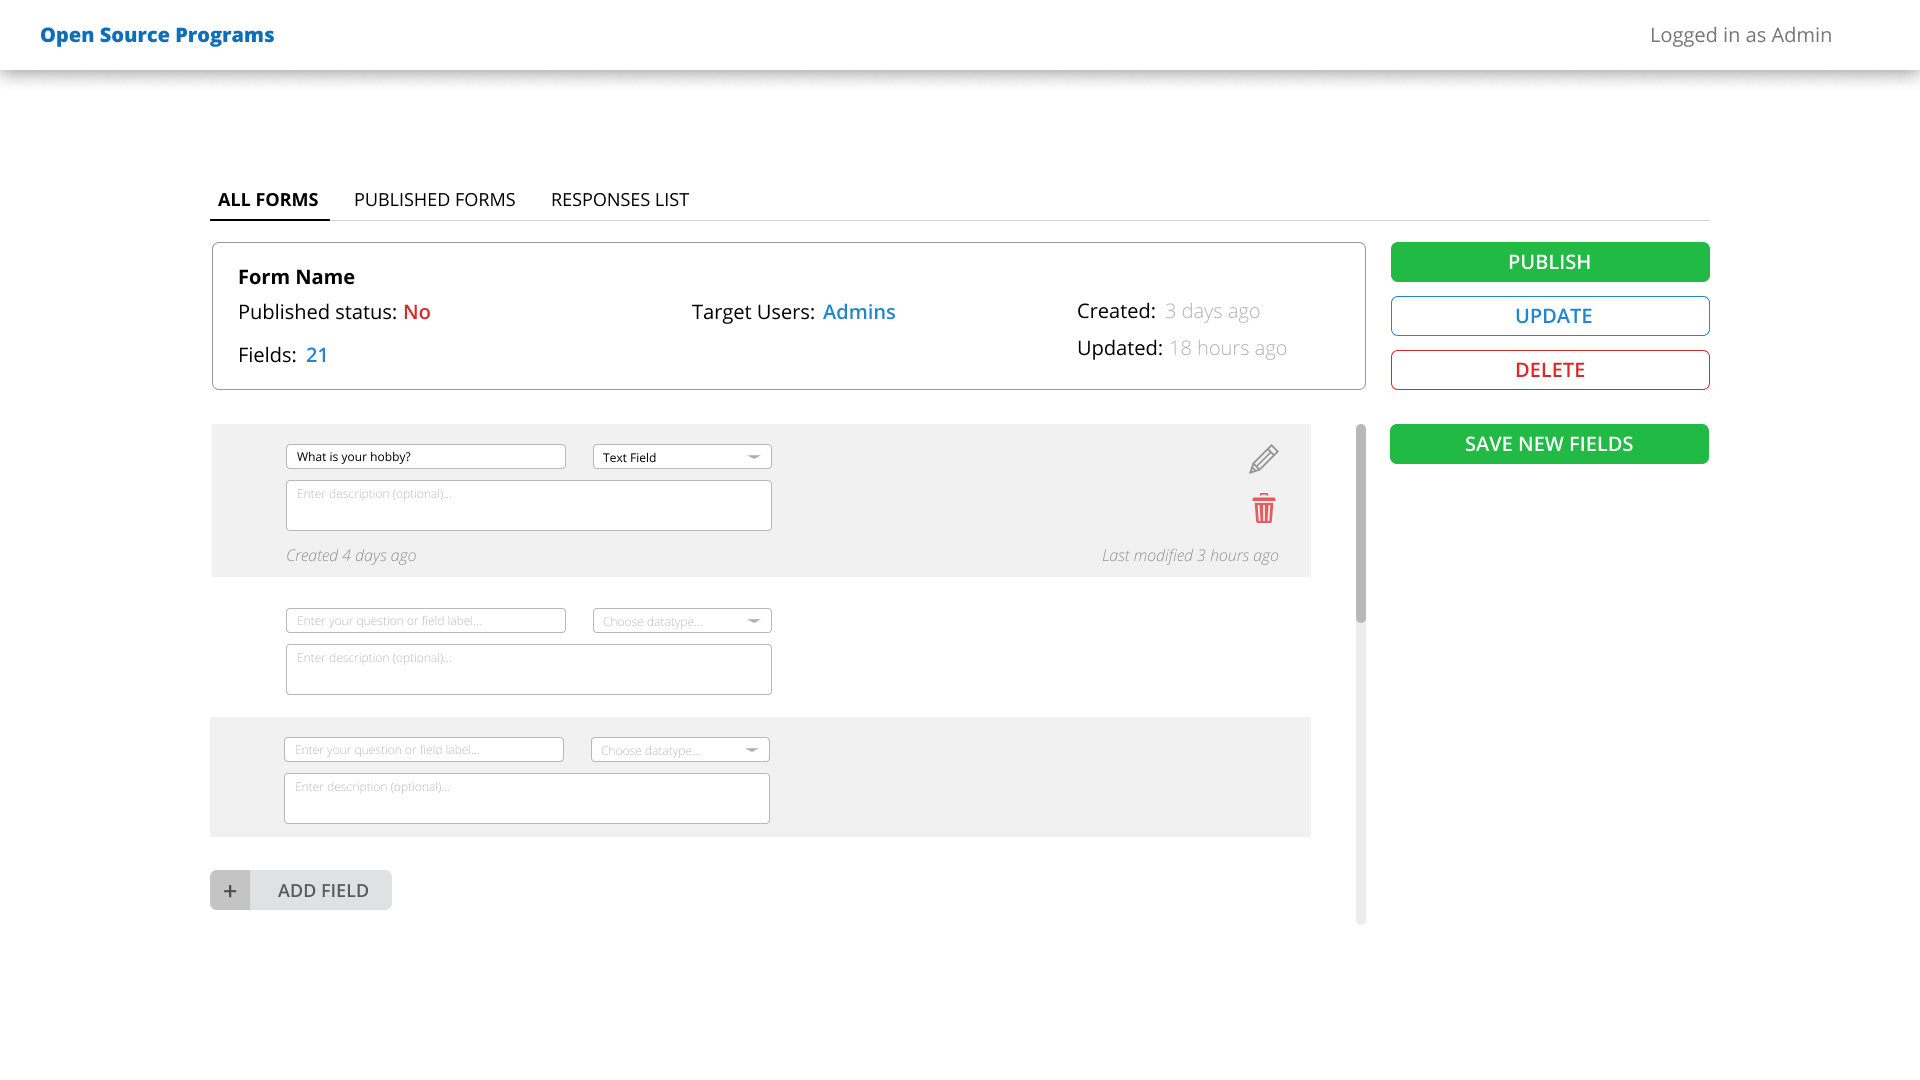This screenshot has height=1080, width=1920.
Task: Click the red trash delete icon
Action: [x=1263, y=509]
